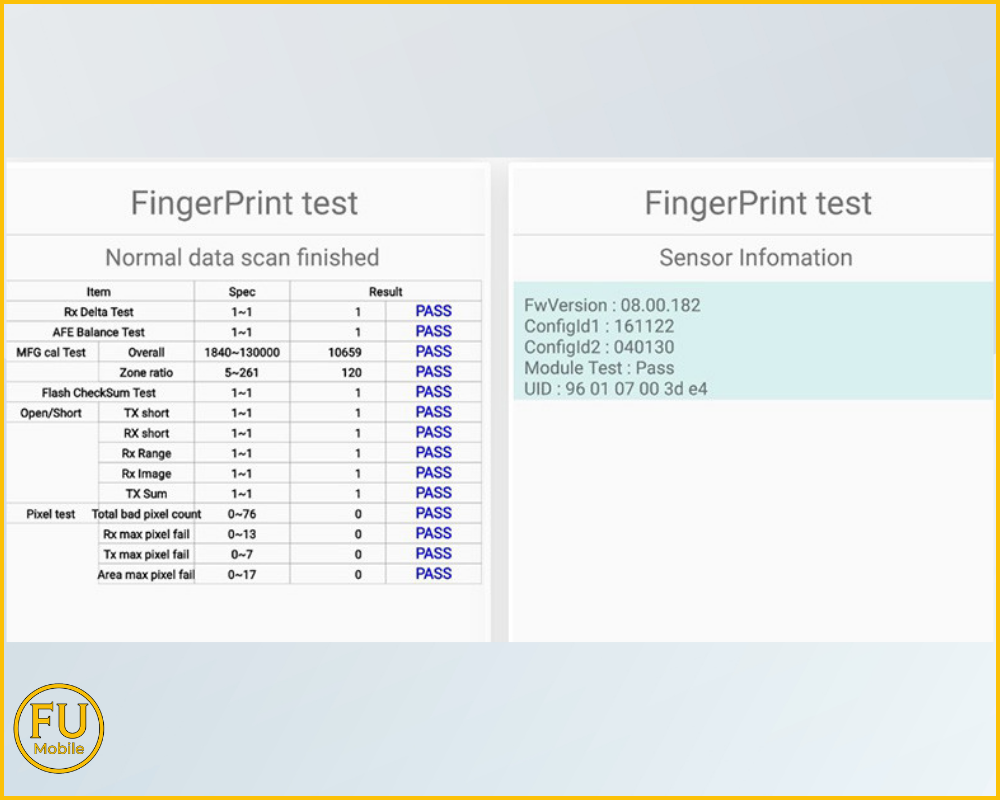Click the Item column header
Screen dimensions: 1000x800
99,292
